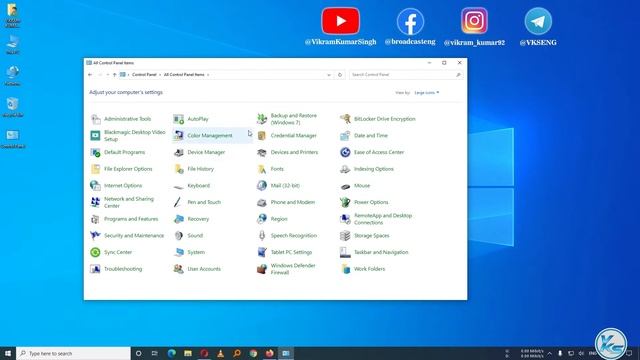
Task: Expand the address bar history dropdown
Action: [x=329, y=75]
